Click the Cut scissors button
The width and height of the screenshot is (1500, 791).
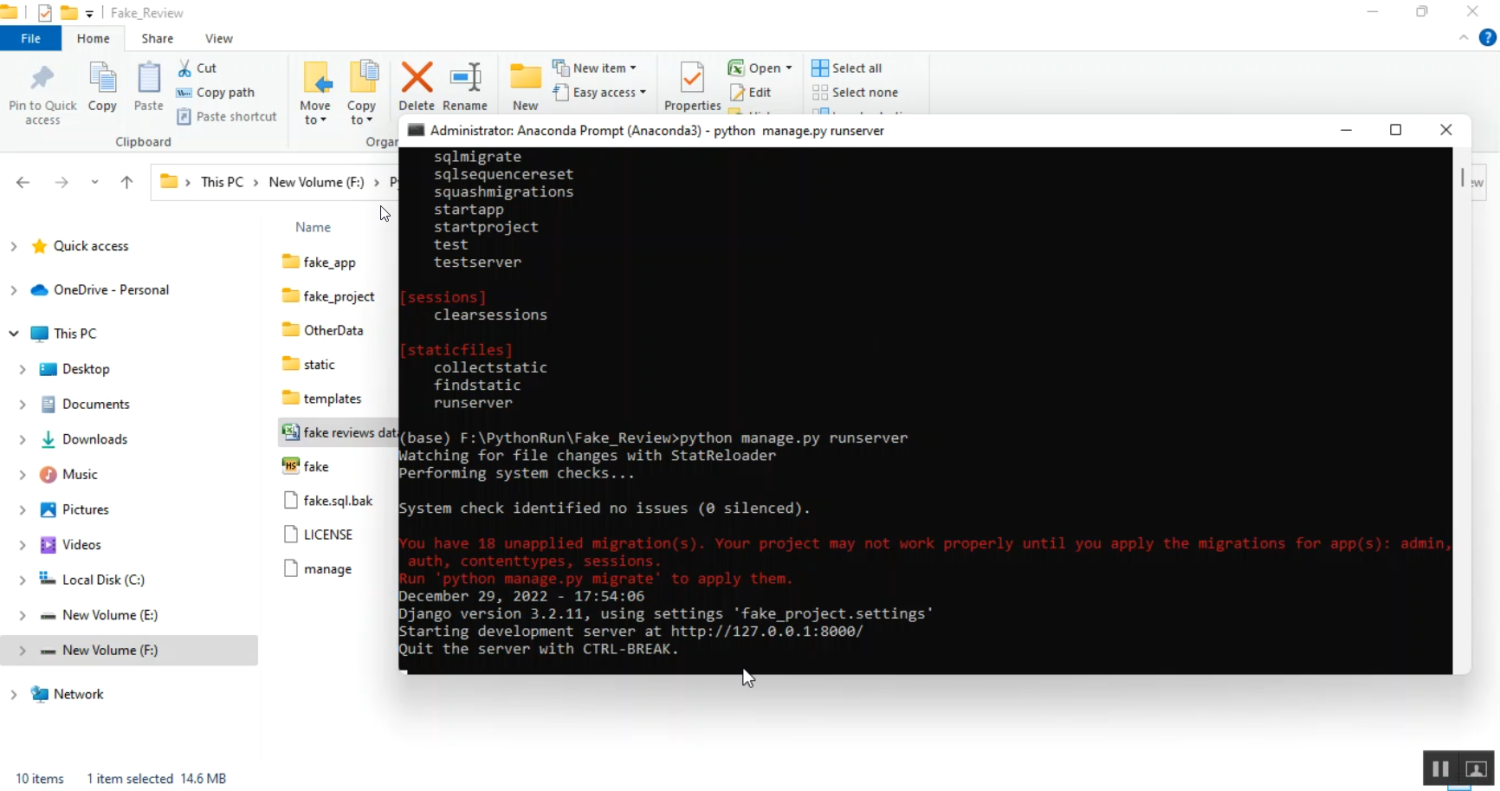click(196, 68)
